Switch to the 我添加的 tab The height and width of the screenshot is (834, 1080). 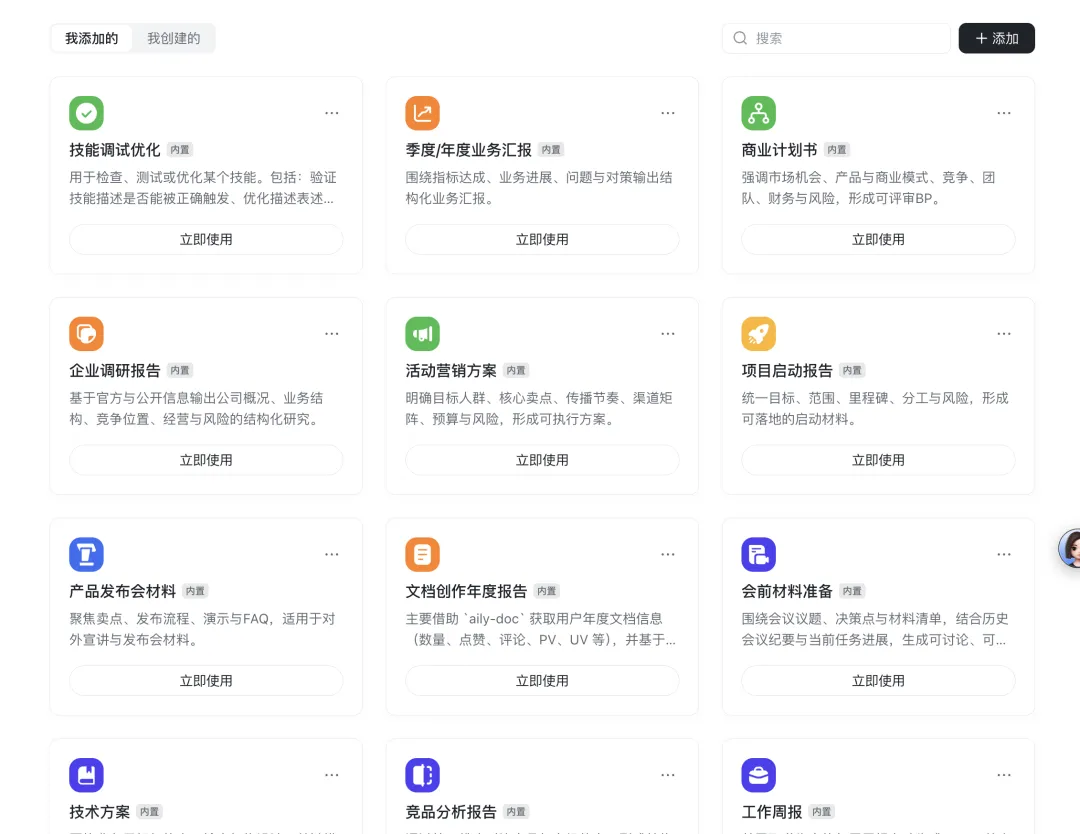(x=92, y=39)
